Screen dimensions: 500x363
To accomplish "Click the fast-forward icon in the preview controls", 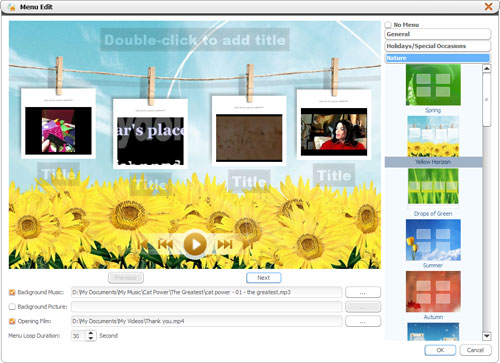I will (225, 244).
